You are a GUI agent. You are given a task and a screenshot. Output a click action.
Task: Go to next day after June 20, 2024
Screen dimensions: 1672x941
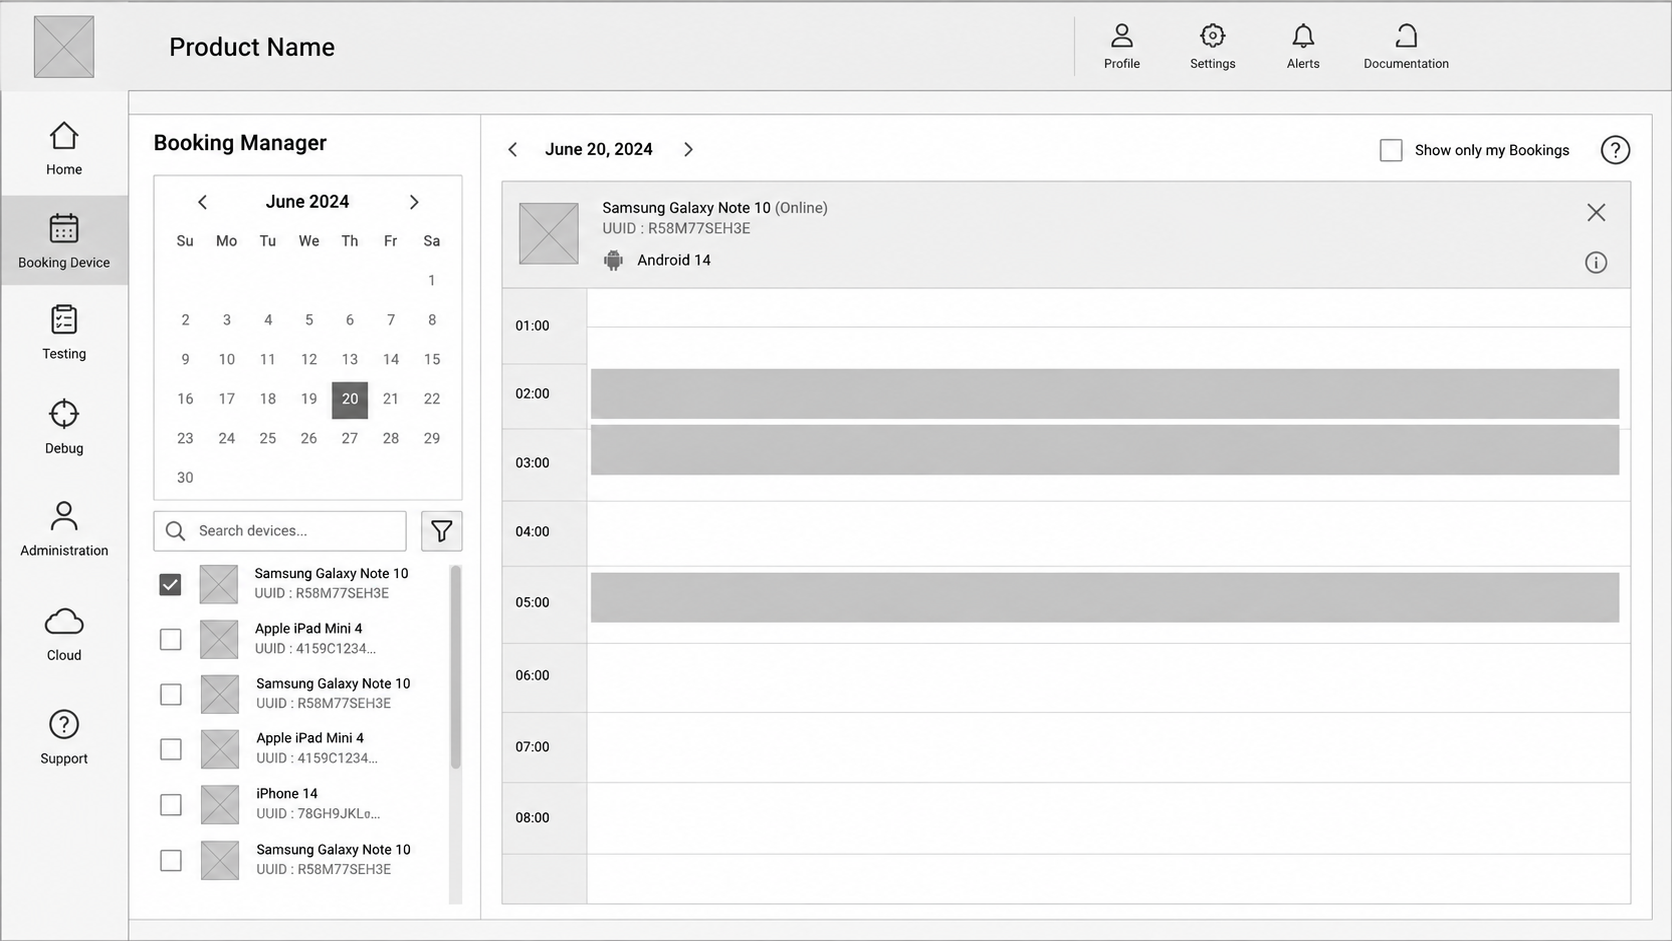[688, 150]
